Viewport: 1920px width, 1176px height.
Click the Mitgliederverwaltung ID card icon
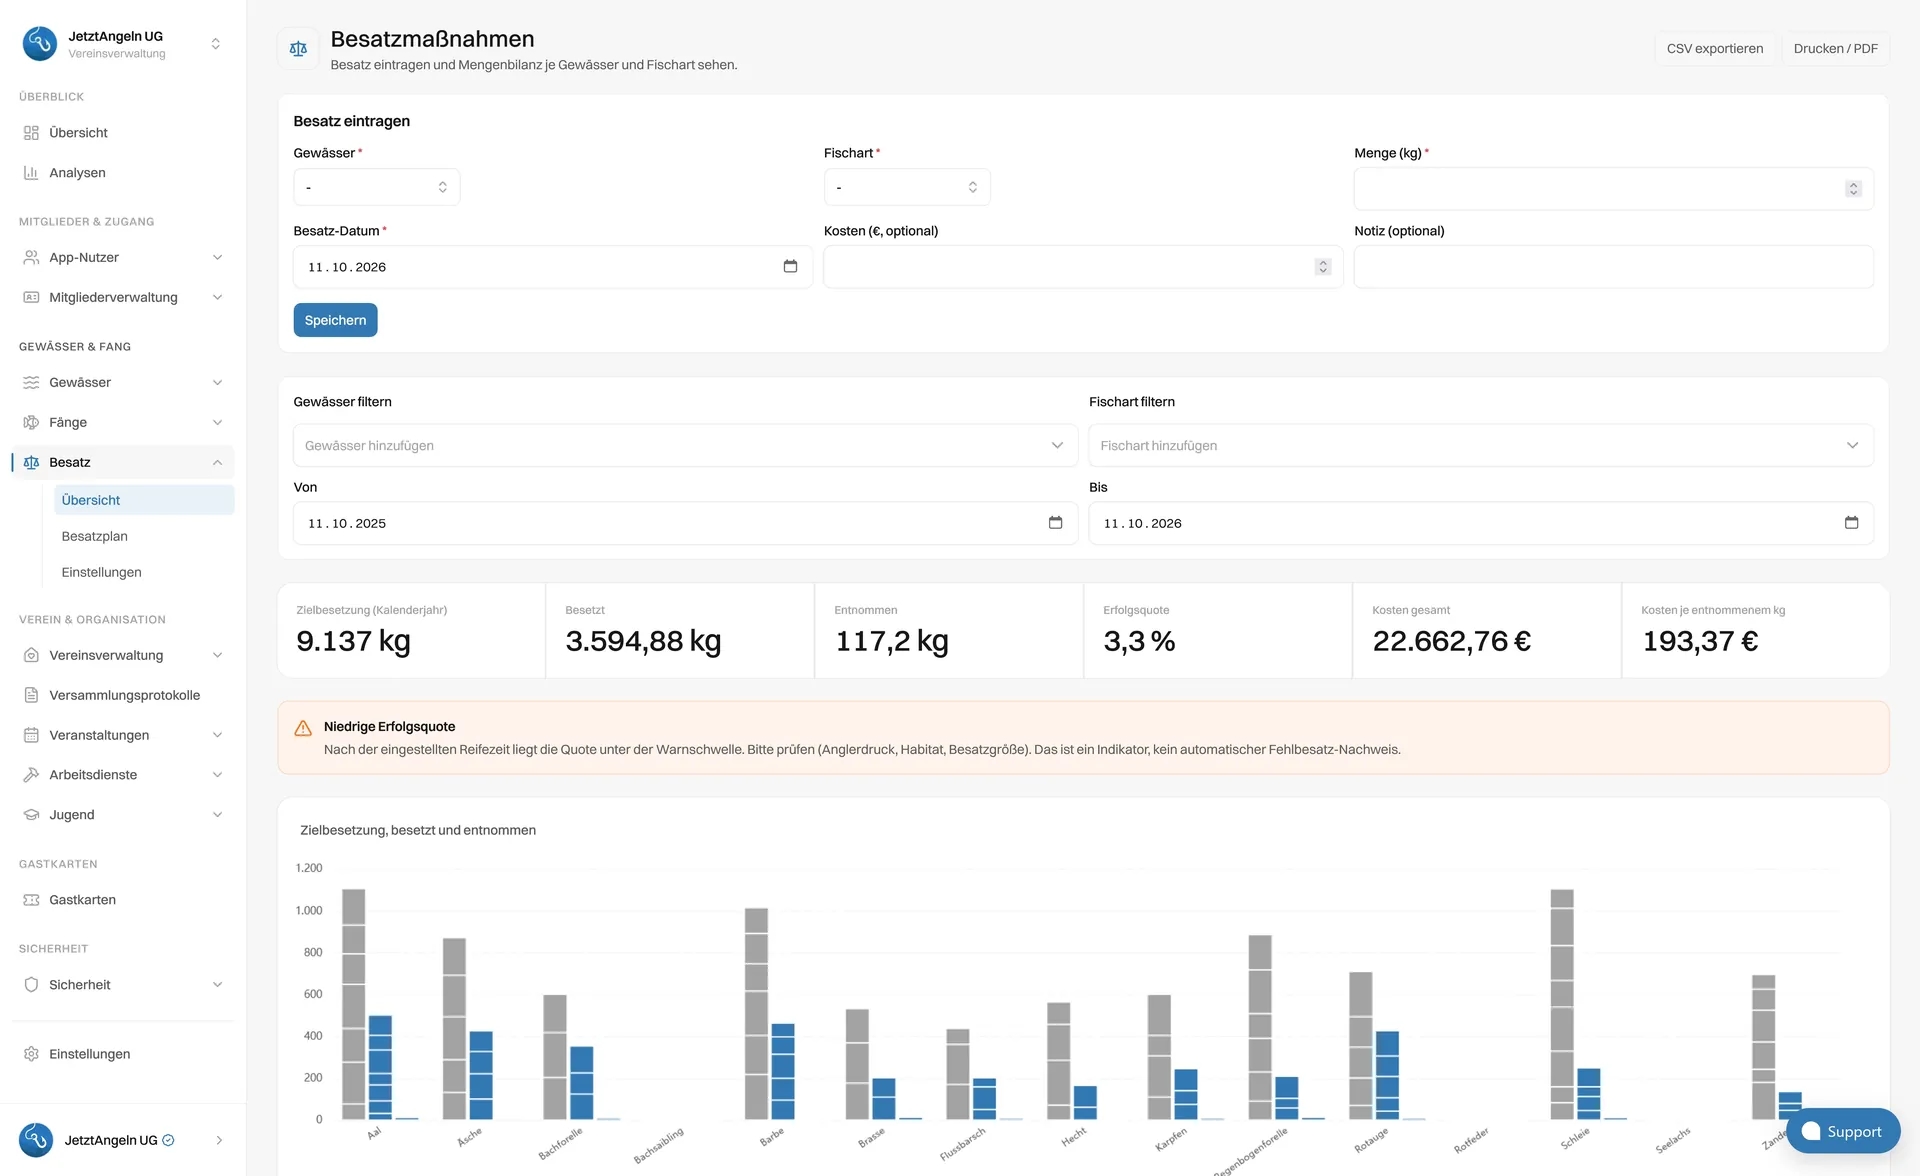click(31, 298)
